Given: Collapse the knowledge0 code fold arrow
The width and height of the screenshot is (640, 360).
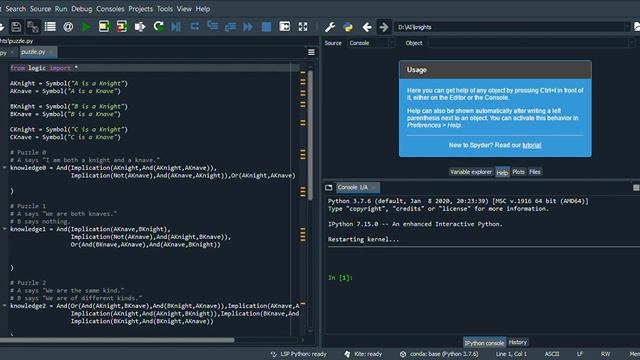Looking at the screenshot, I should point(4,168).
